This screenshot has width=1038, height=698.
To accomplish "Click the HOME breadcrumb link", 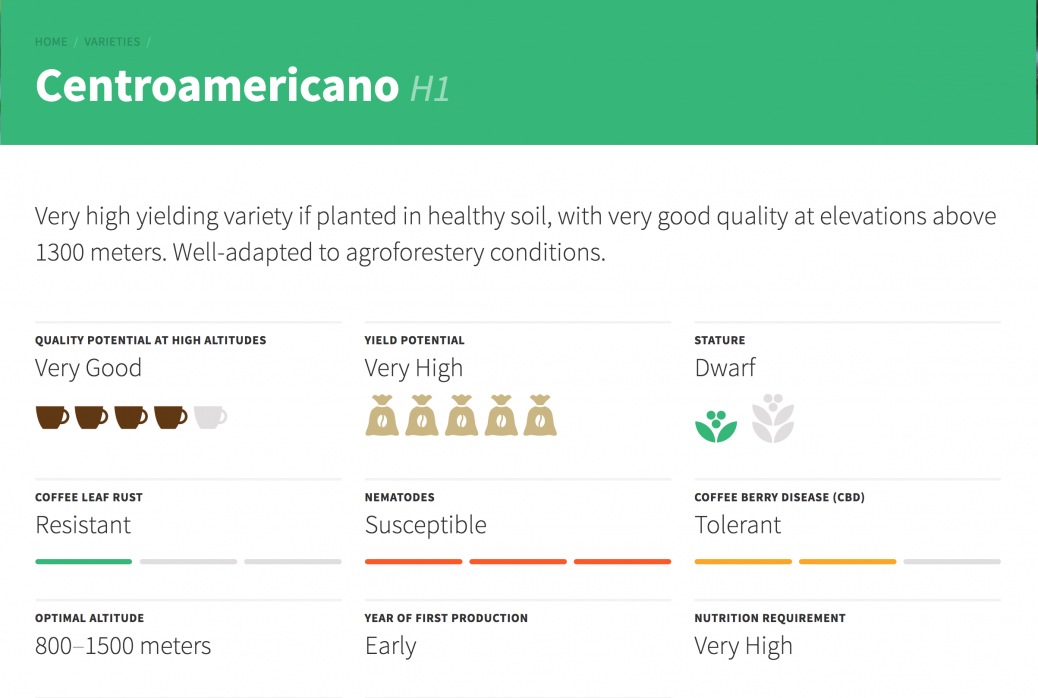I will pyautogui.click(x=51, y=42).
